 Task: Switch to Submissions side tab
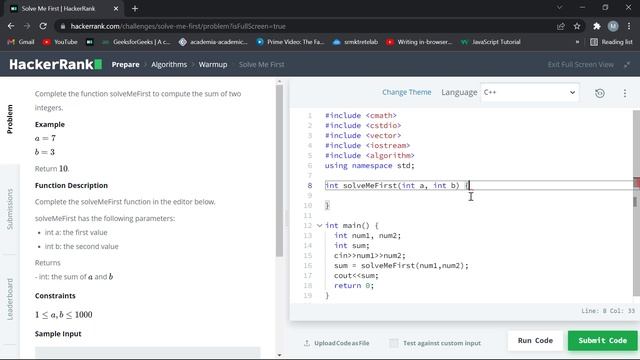pos(10,209)
